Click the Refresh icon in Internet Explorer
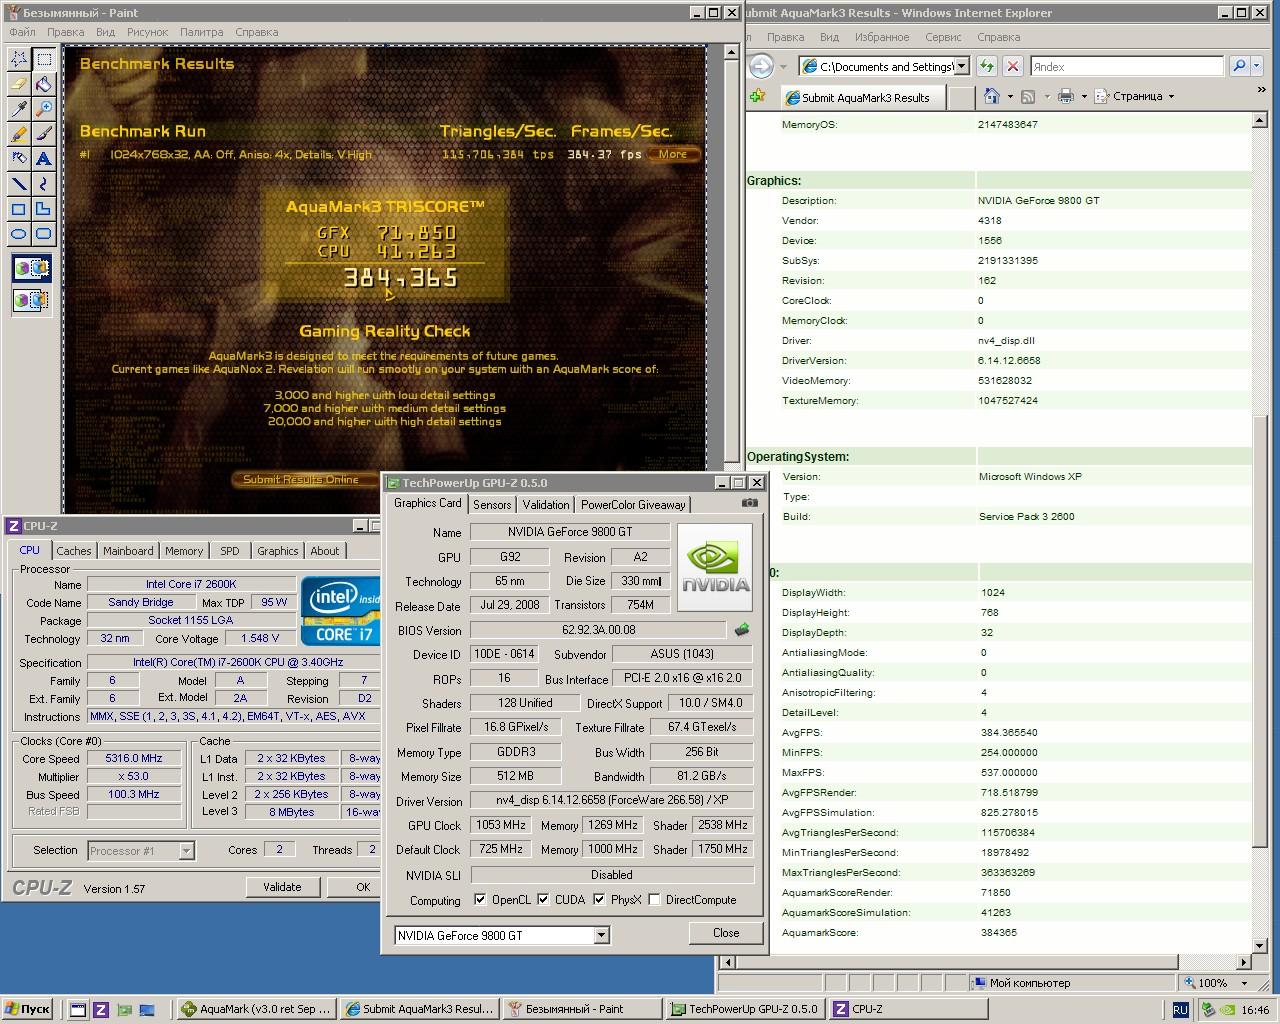Image resolution: width=1280 pixels, height=1024 pixels. tap(987, 66)
